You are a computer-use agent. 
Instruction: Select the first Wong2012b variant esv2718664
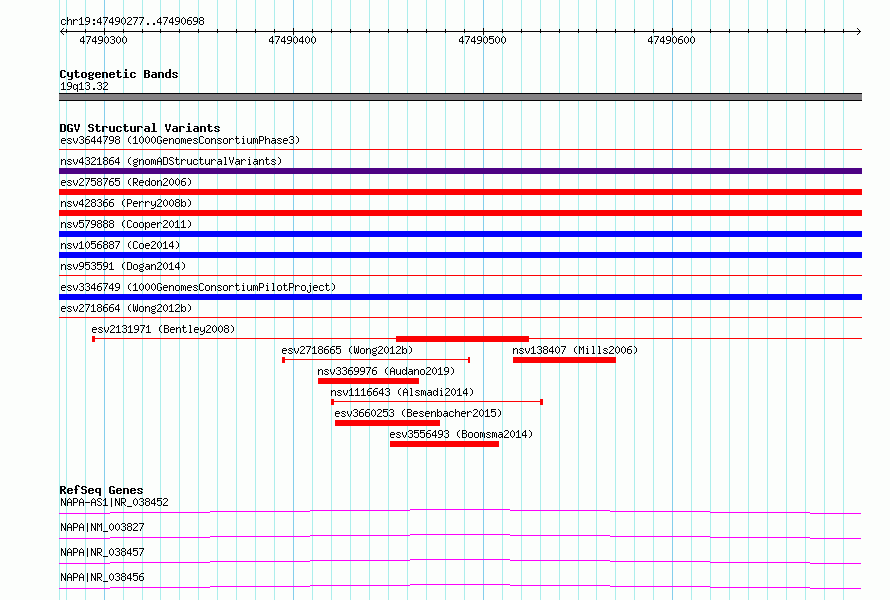click(126, 308)
